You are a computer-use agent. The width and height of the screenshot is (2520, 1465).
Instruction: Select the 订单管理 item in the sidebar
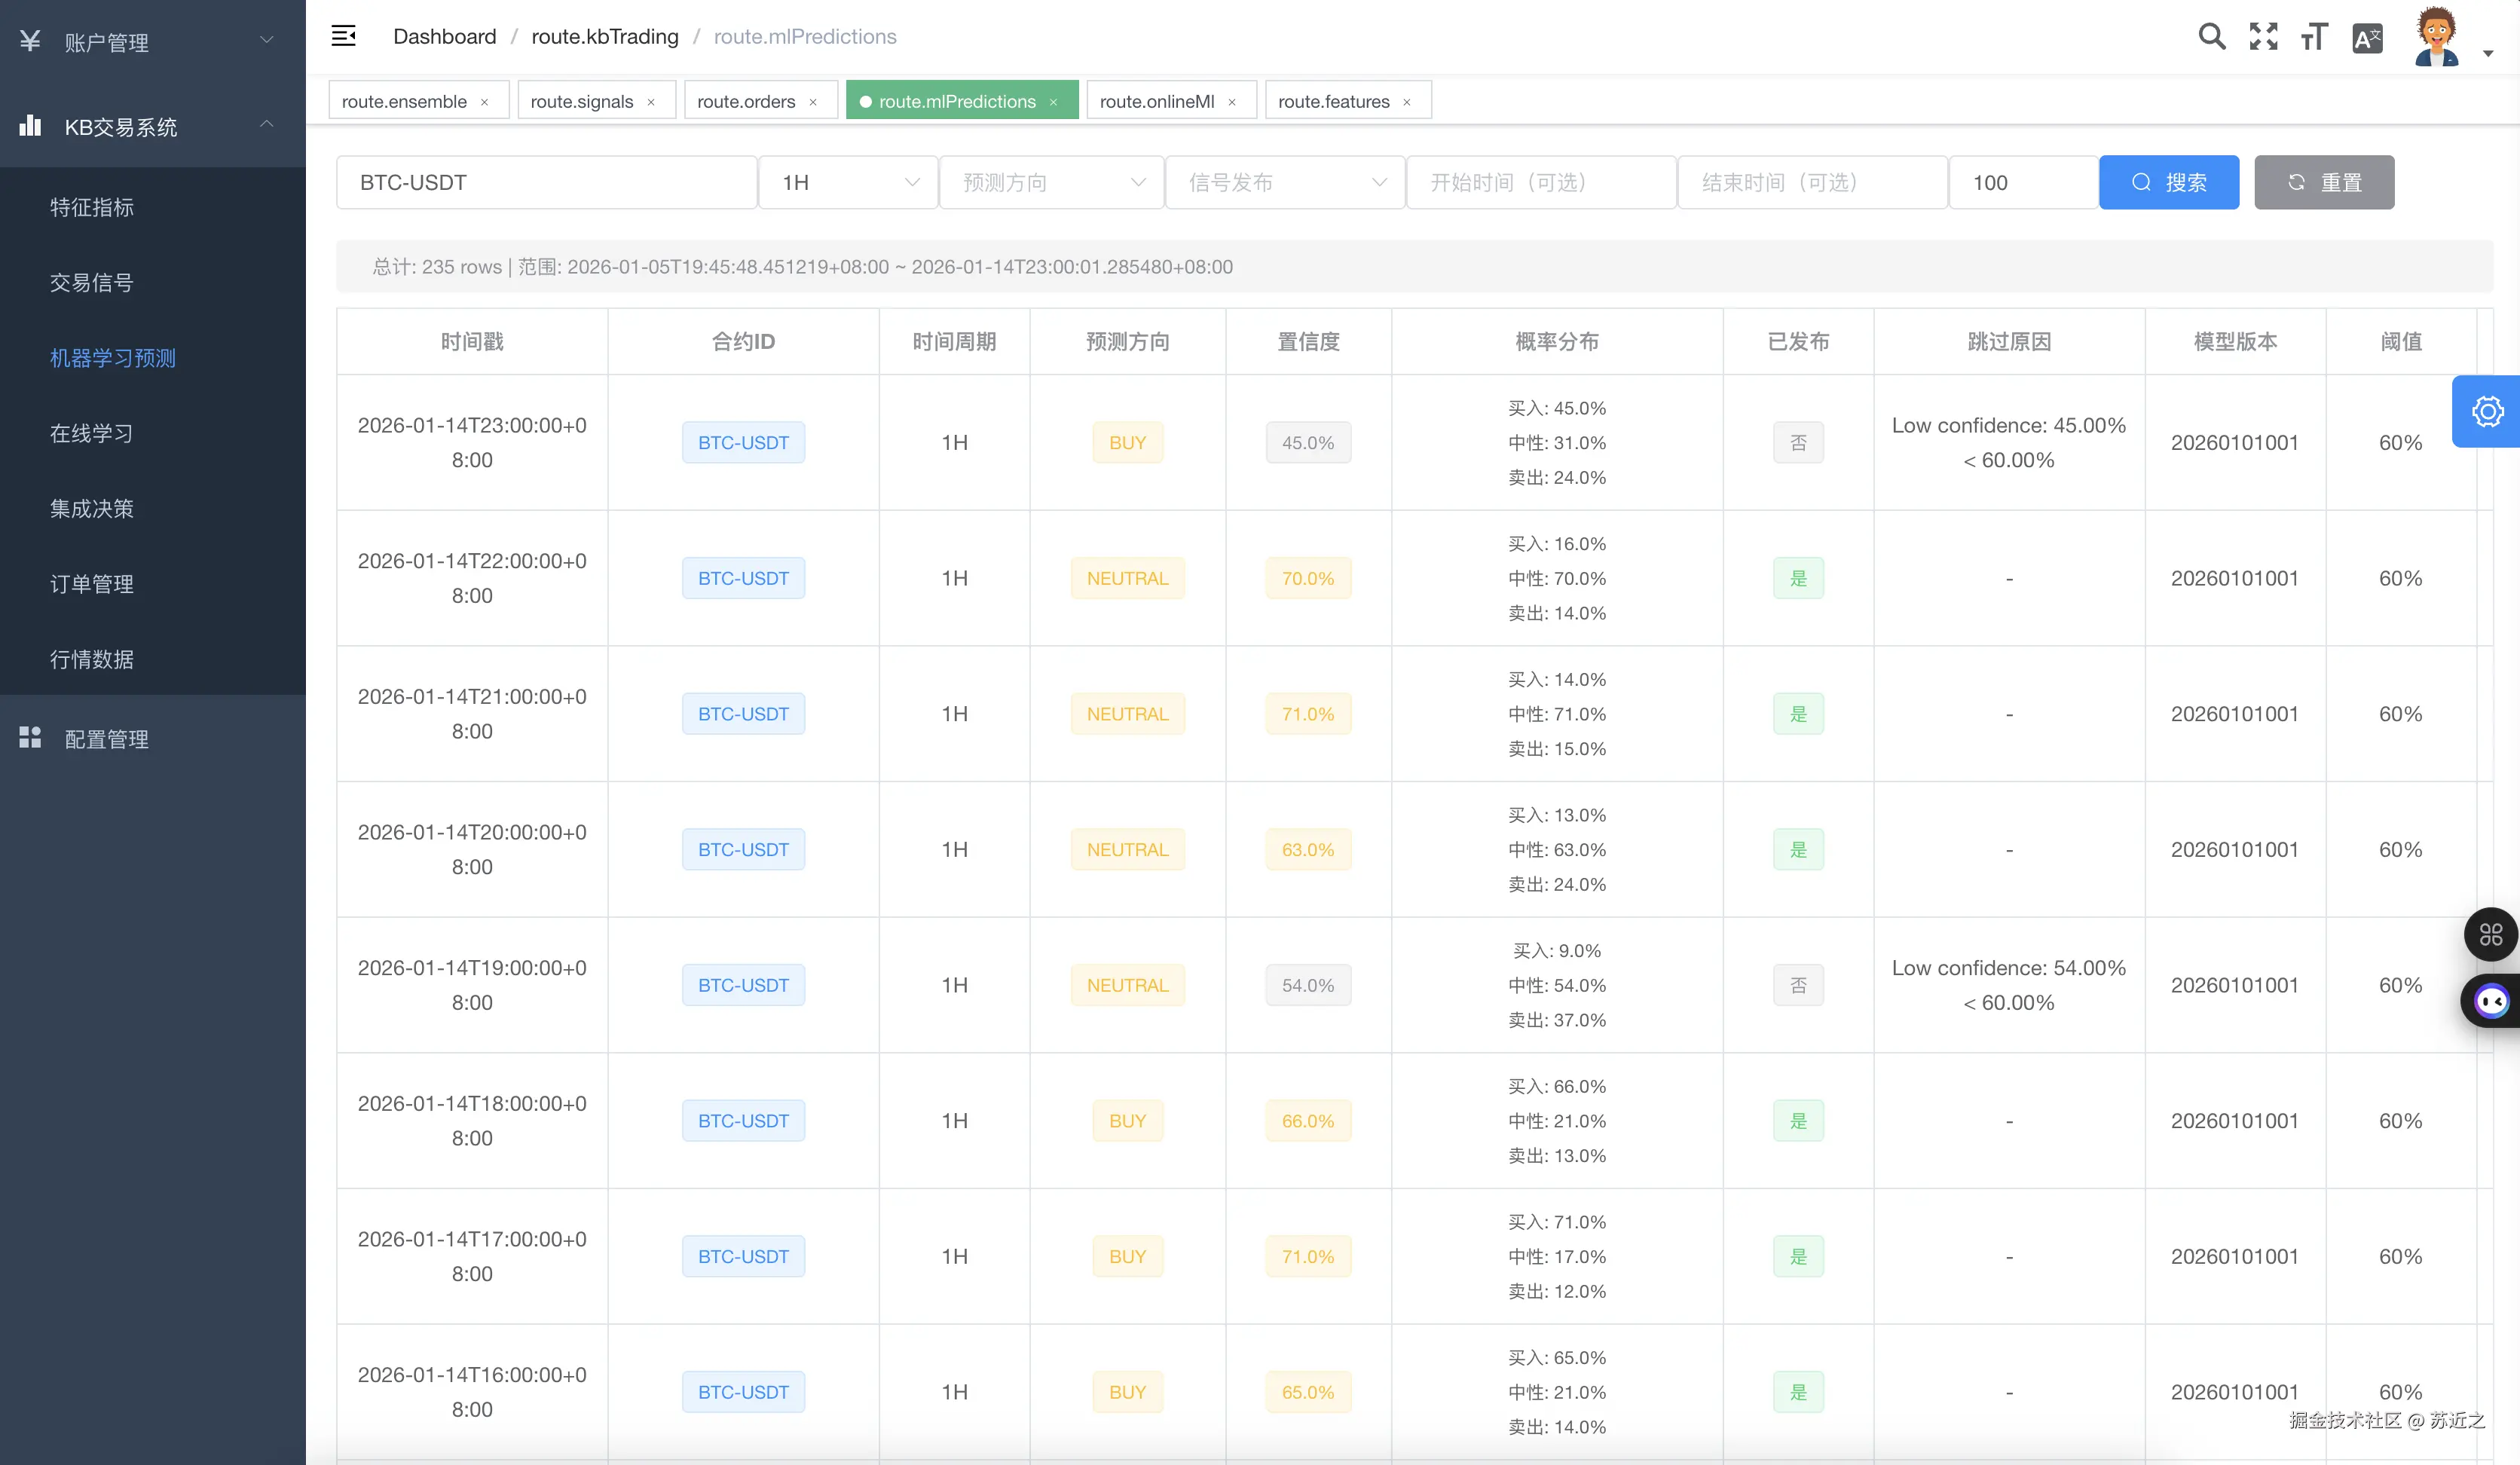tap(91, 584)
